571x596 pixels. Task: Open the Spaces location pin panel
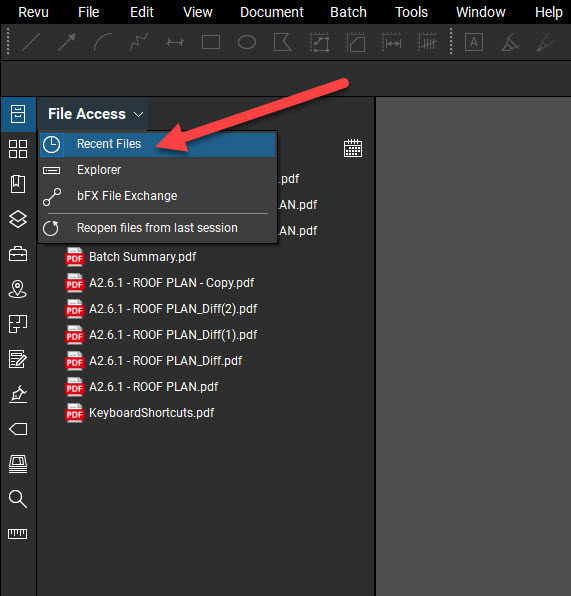coord(18,289)
